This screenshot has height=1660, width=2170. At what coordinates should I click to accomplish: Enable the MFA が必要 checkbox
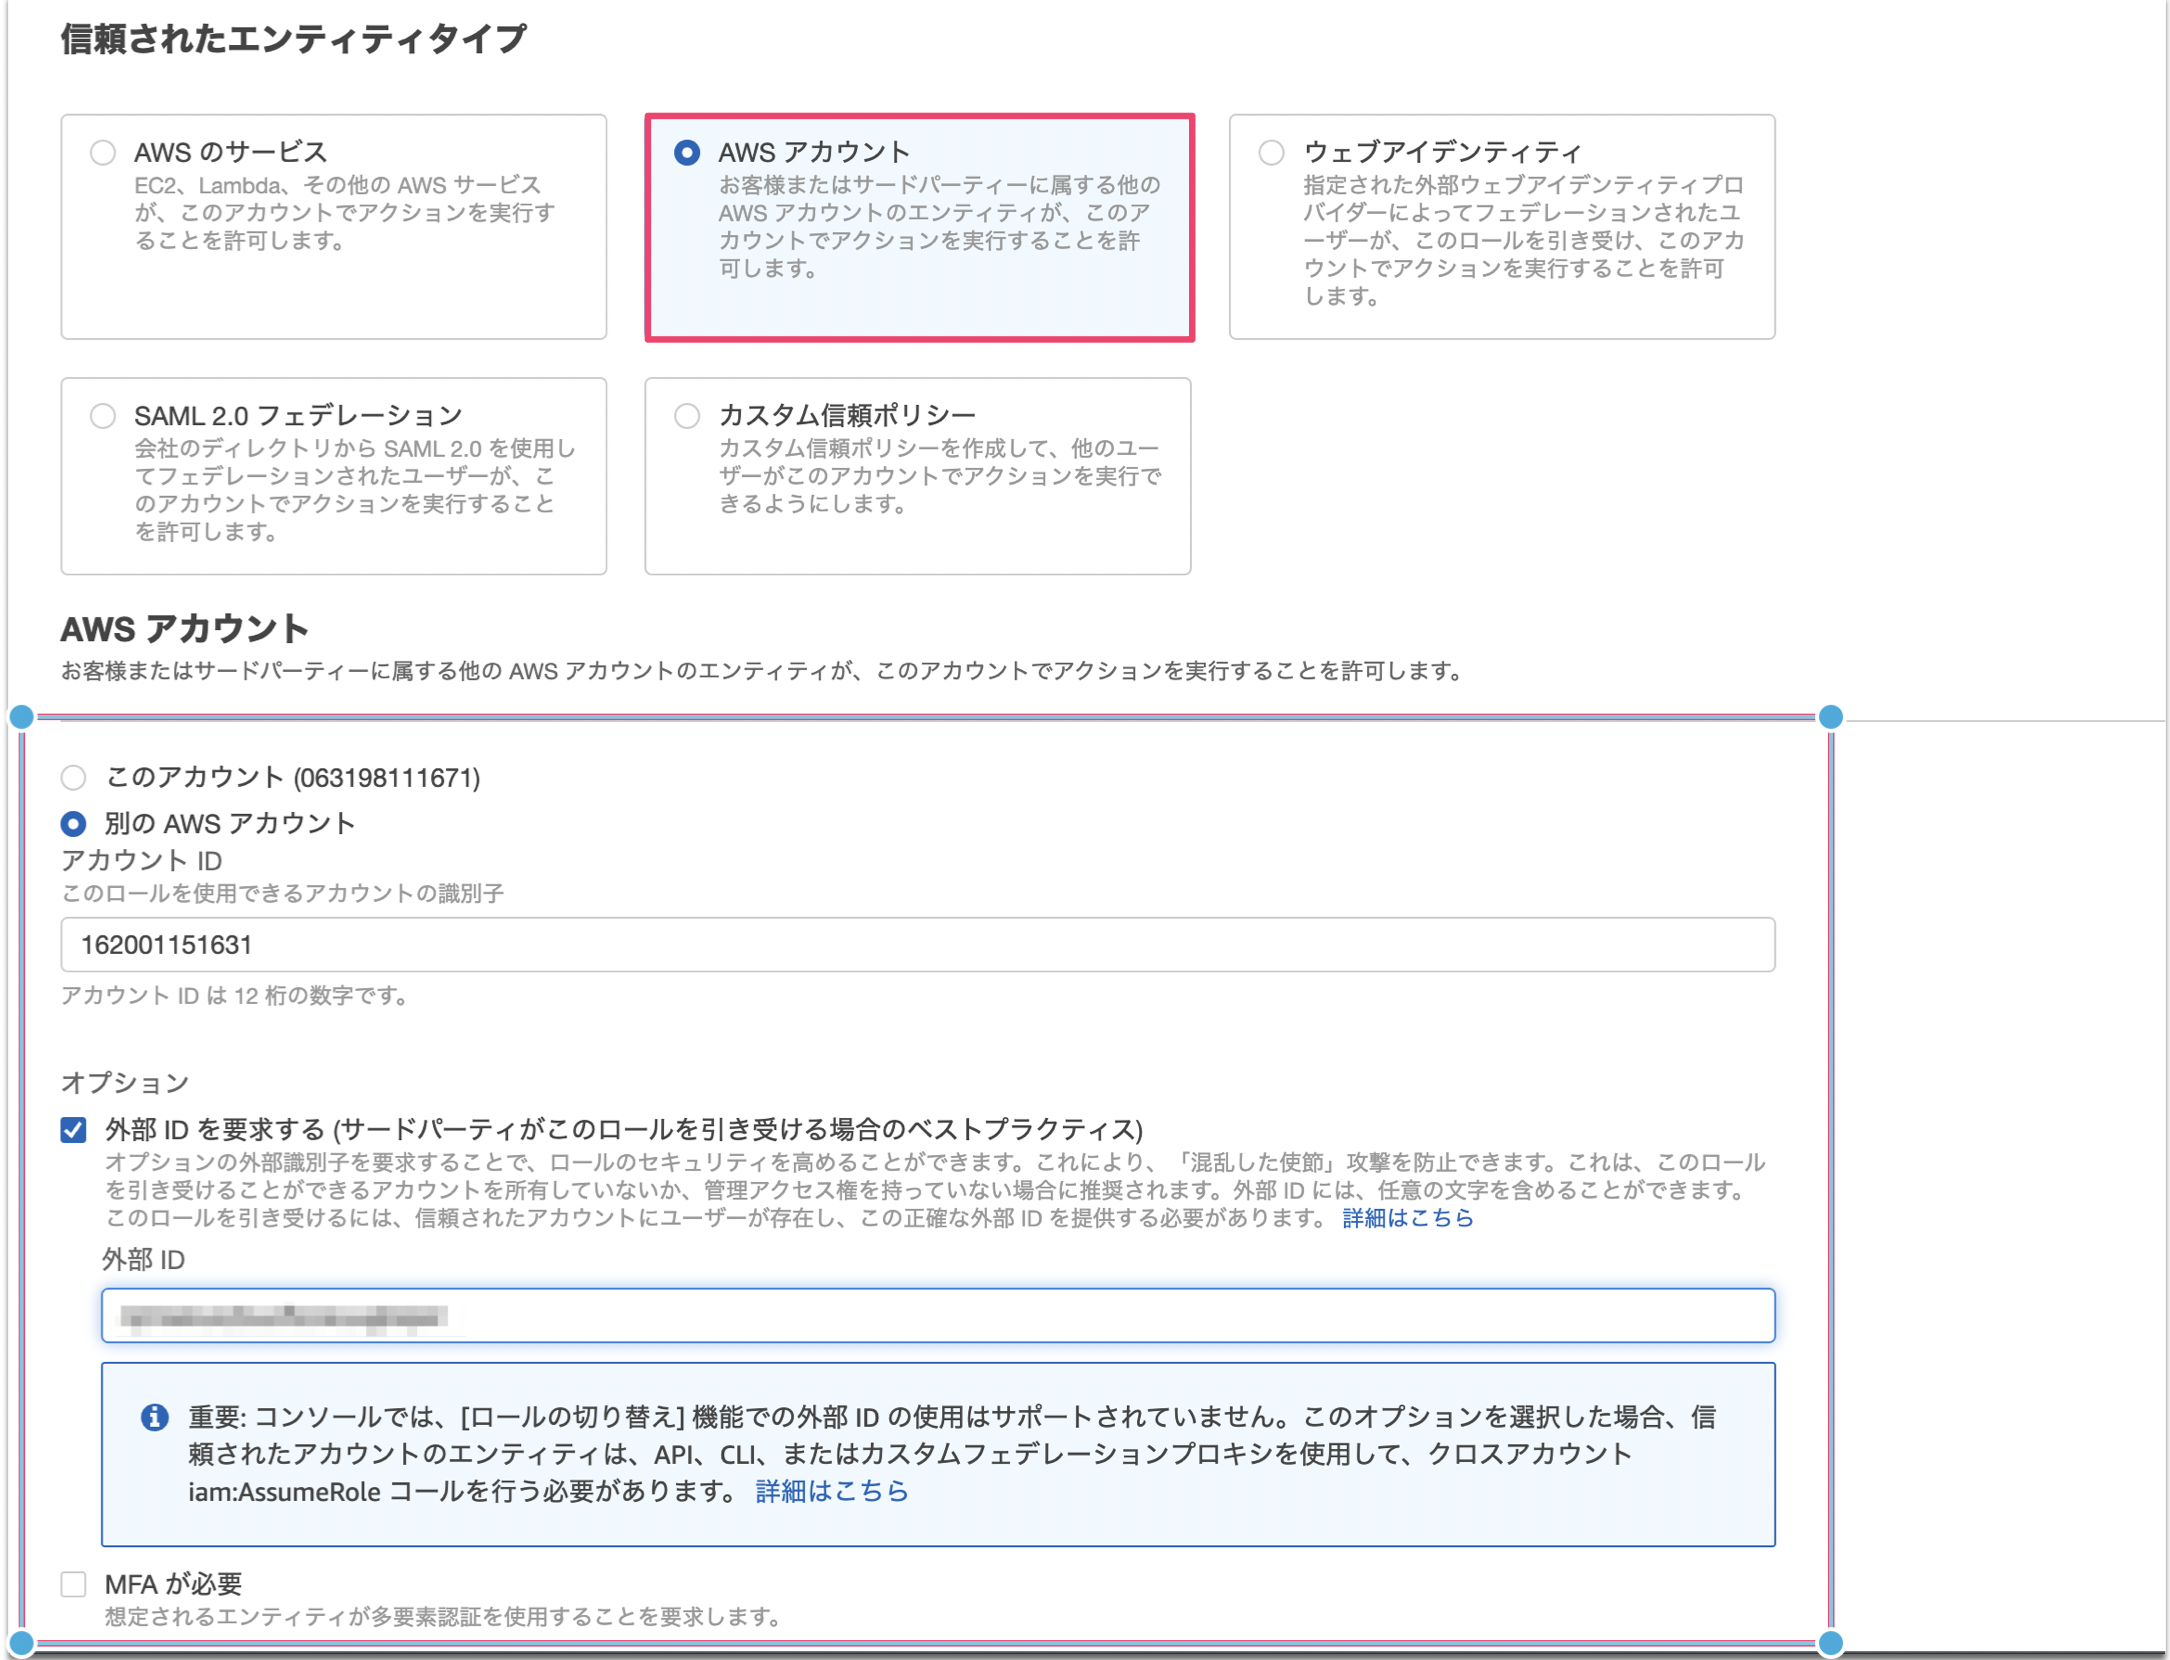(74, 1584)
